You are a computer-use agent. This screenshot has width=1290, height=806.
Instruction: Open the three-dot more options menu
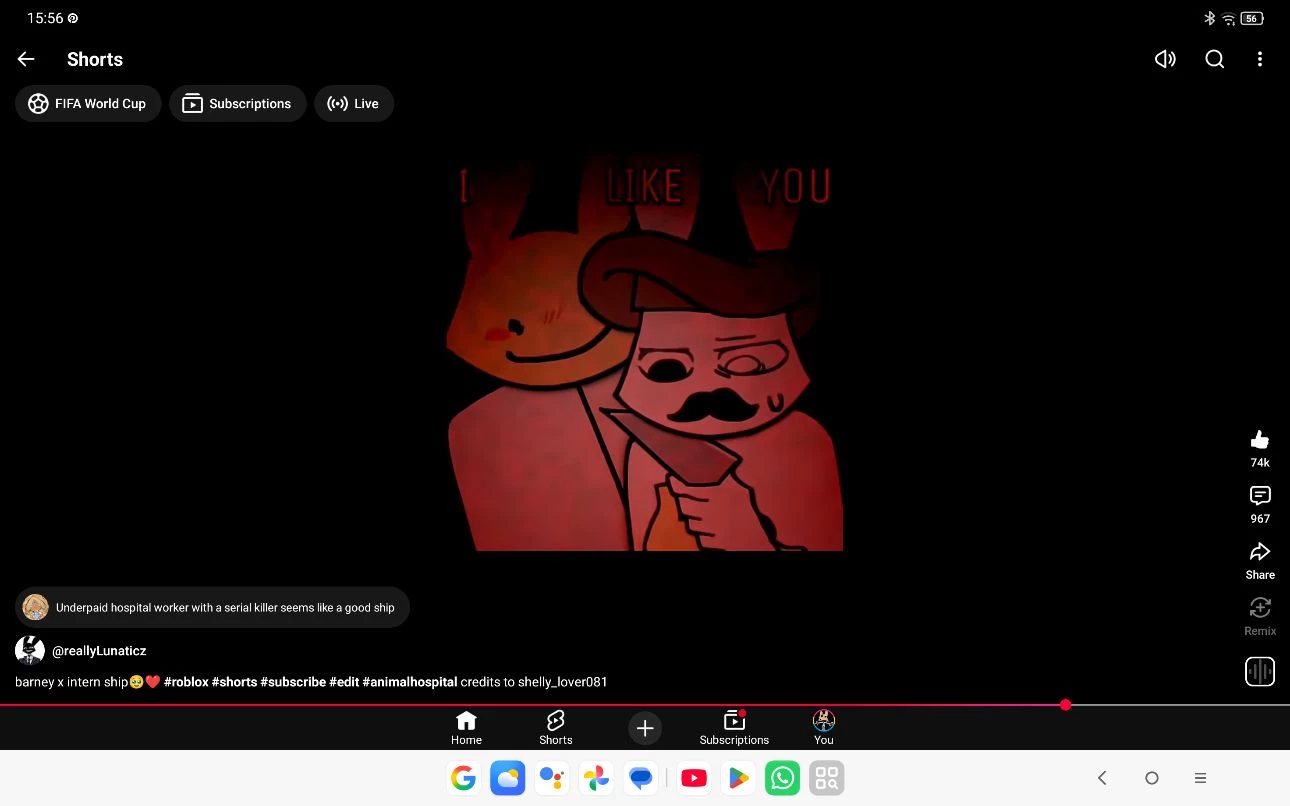[1259, 59]
